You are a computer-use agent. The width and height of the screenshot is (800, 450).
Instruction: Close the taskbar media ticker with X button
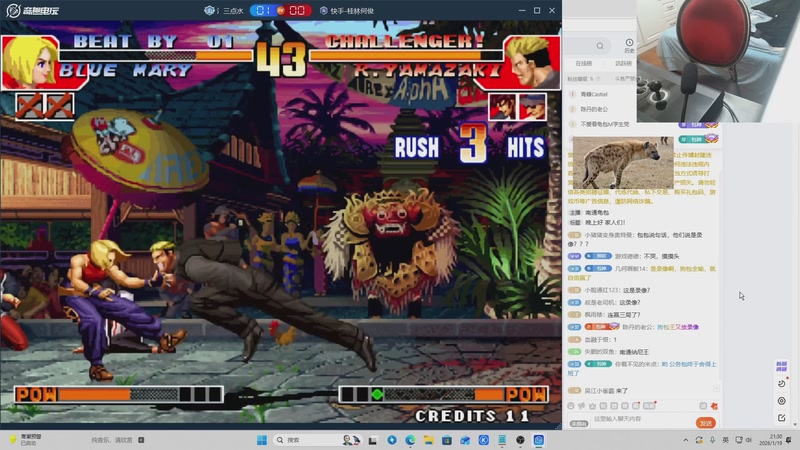point(141,440)
